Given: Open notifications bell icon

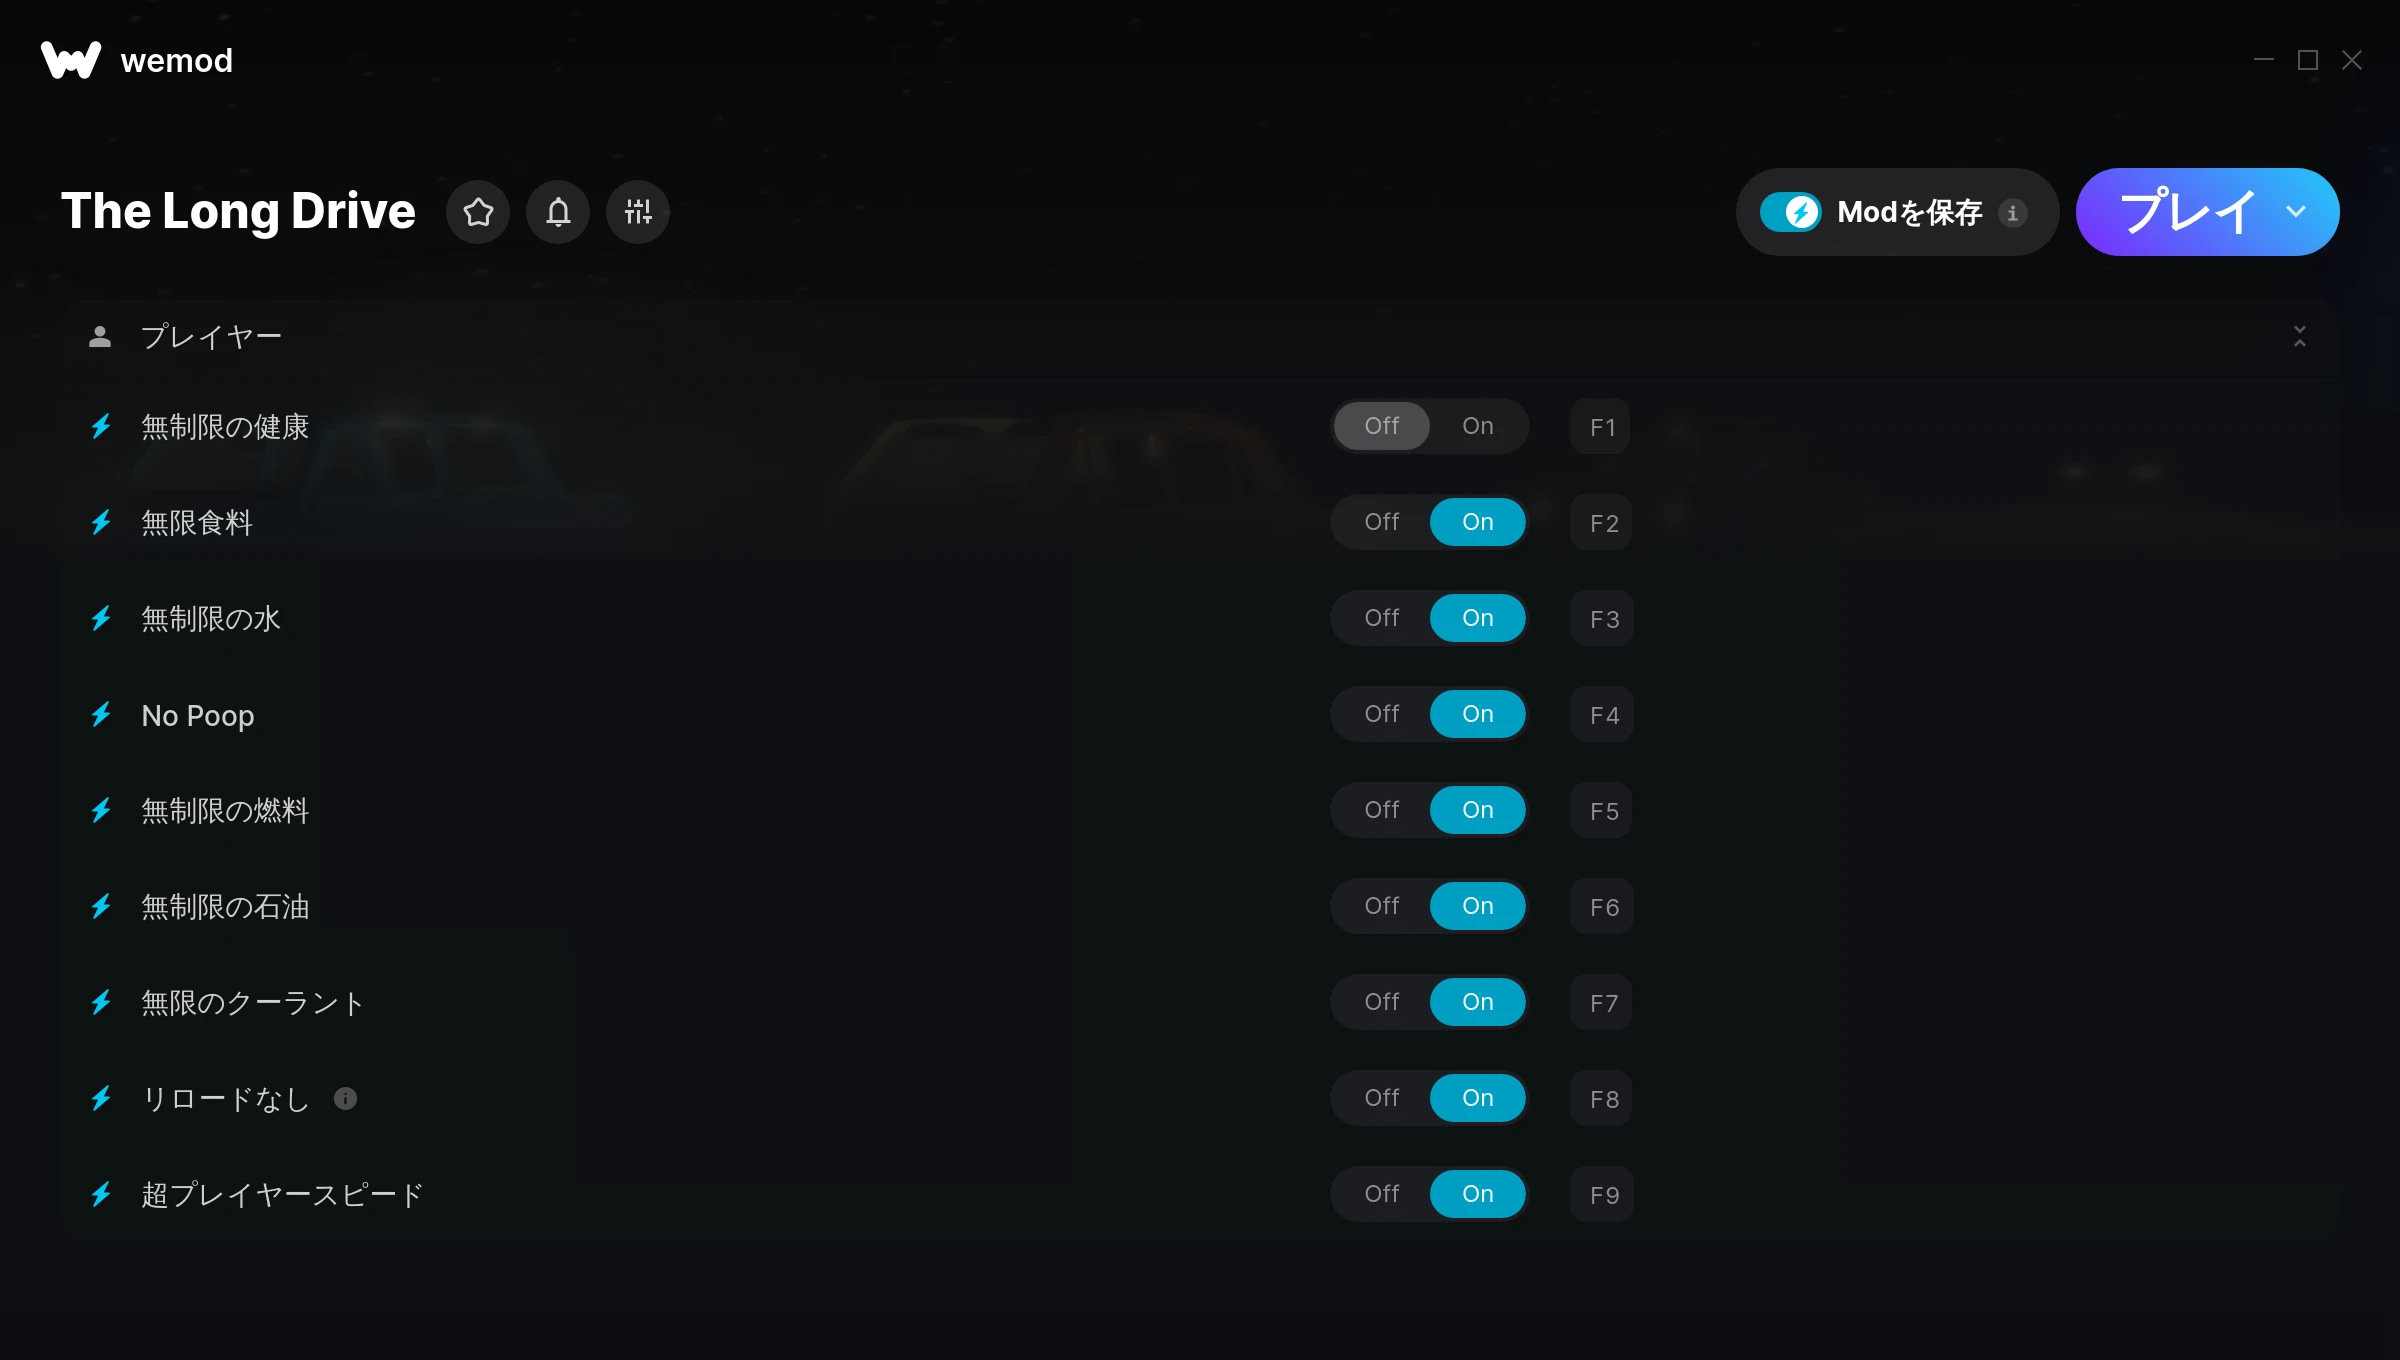Looking at the screenshot, I should tap(558, 212).
